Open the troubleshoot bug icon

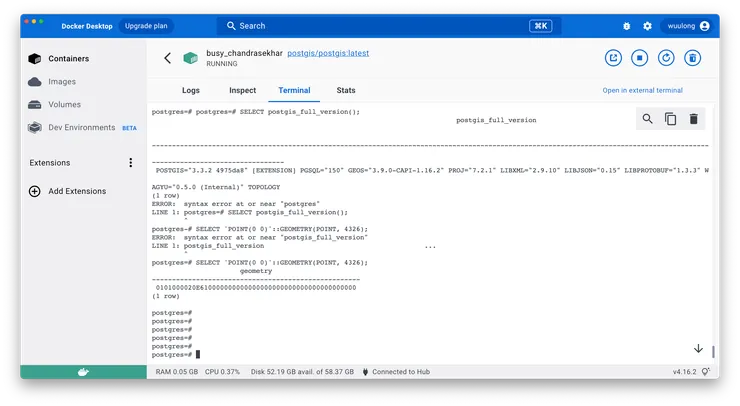click(626, 26)
